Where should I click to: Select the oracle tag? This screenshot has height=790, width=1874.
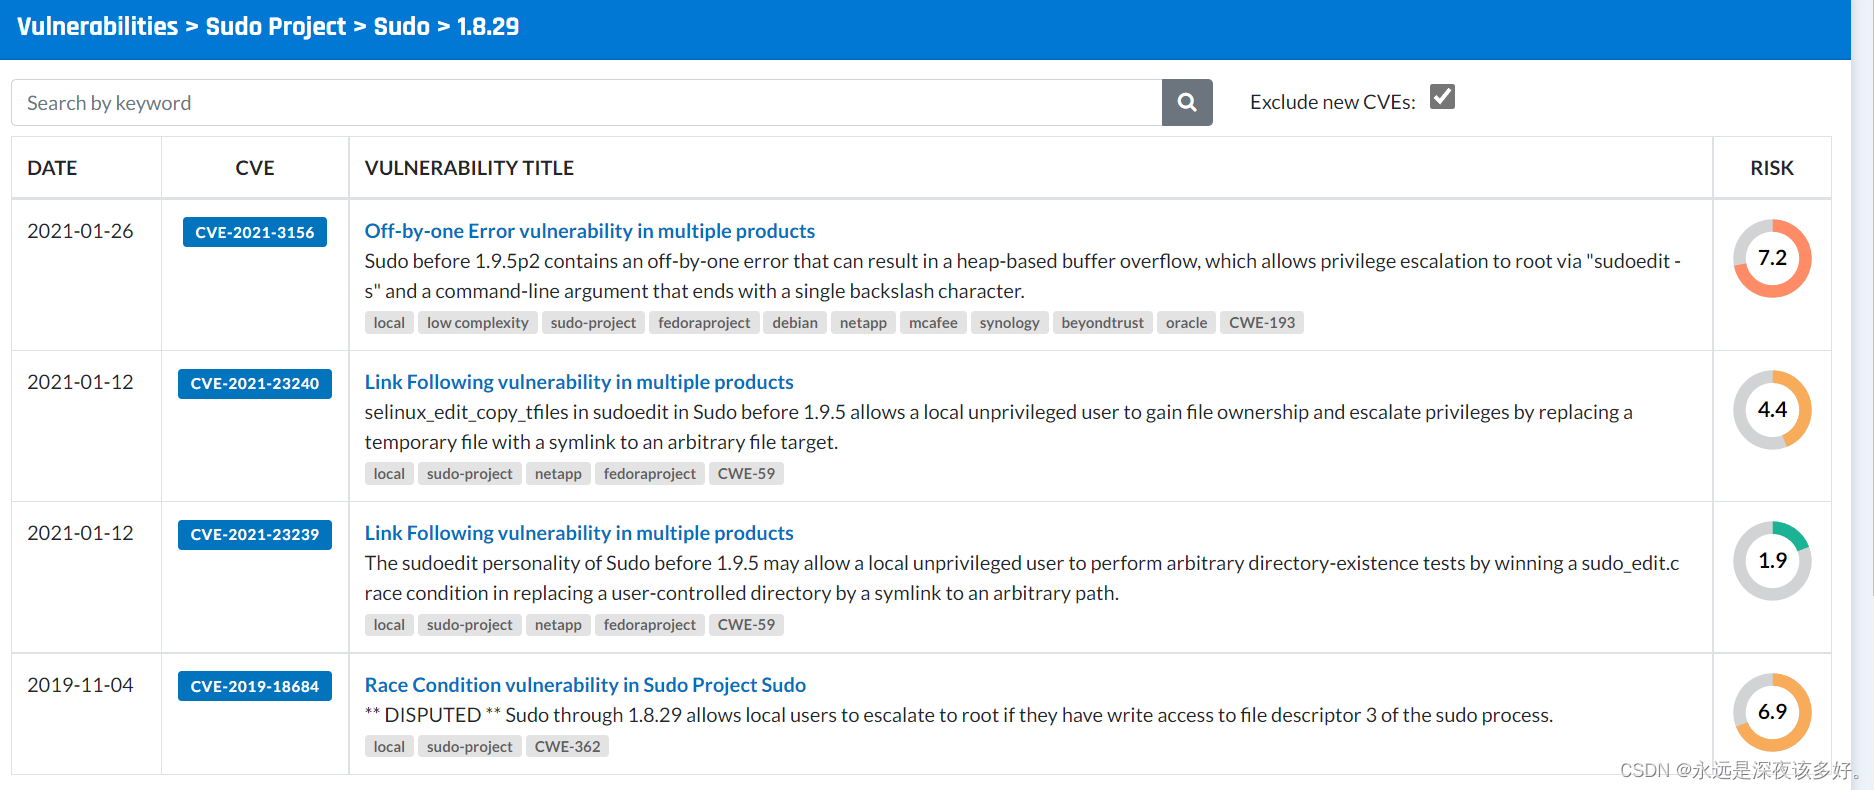[1186, 322]
